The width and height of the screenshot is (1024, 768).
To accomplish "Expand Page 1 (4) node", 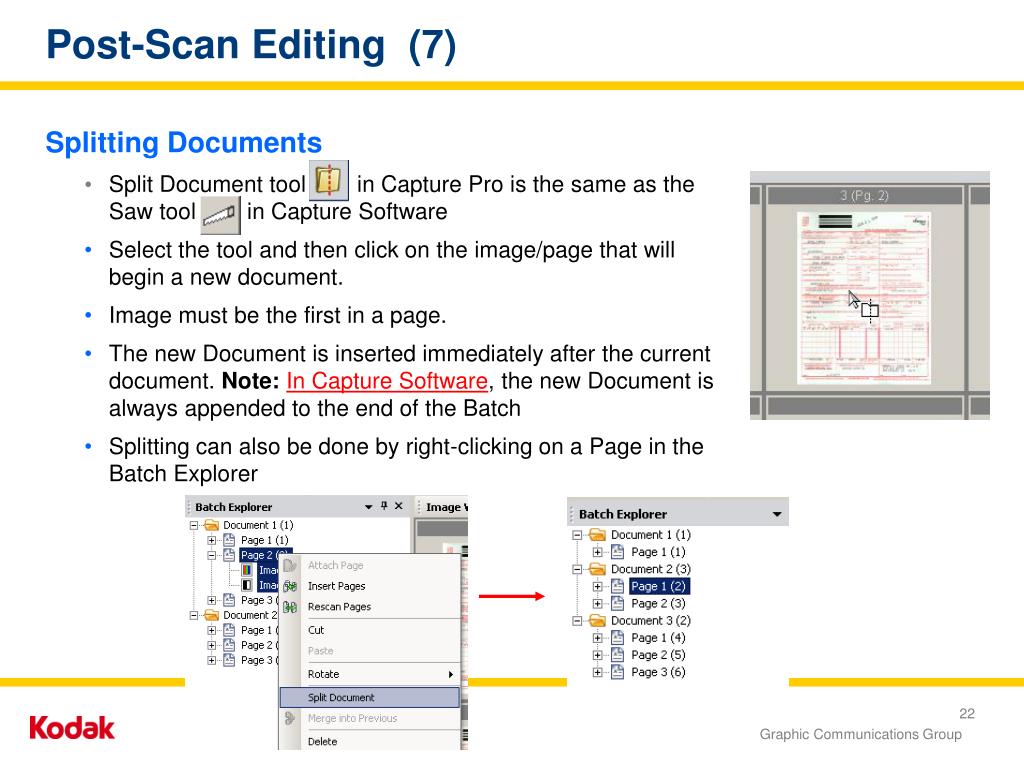I will (597, 638).
